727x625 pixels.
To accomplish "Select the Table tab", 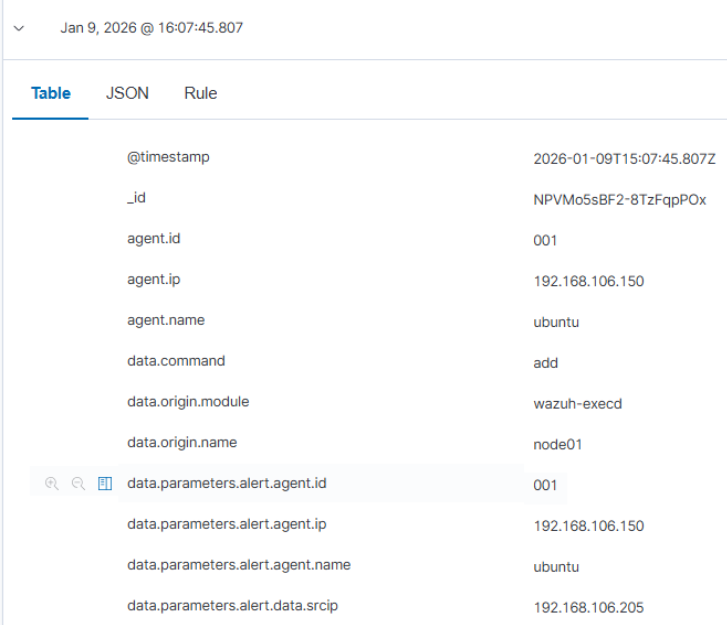I will pos(51,93).
